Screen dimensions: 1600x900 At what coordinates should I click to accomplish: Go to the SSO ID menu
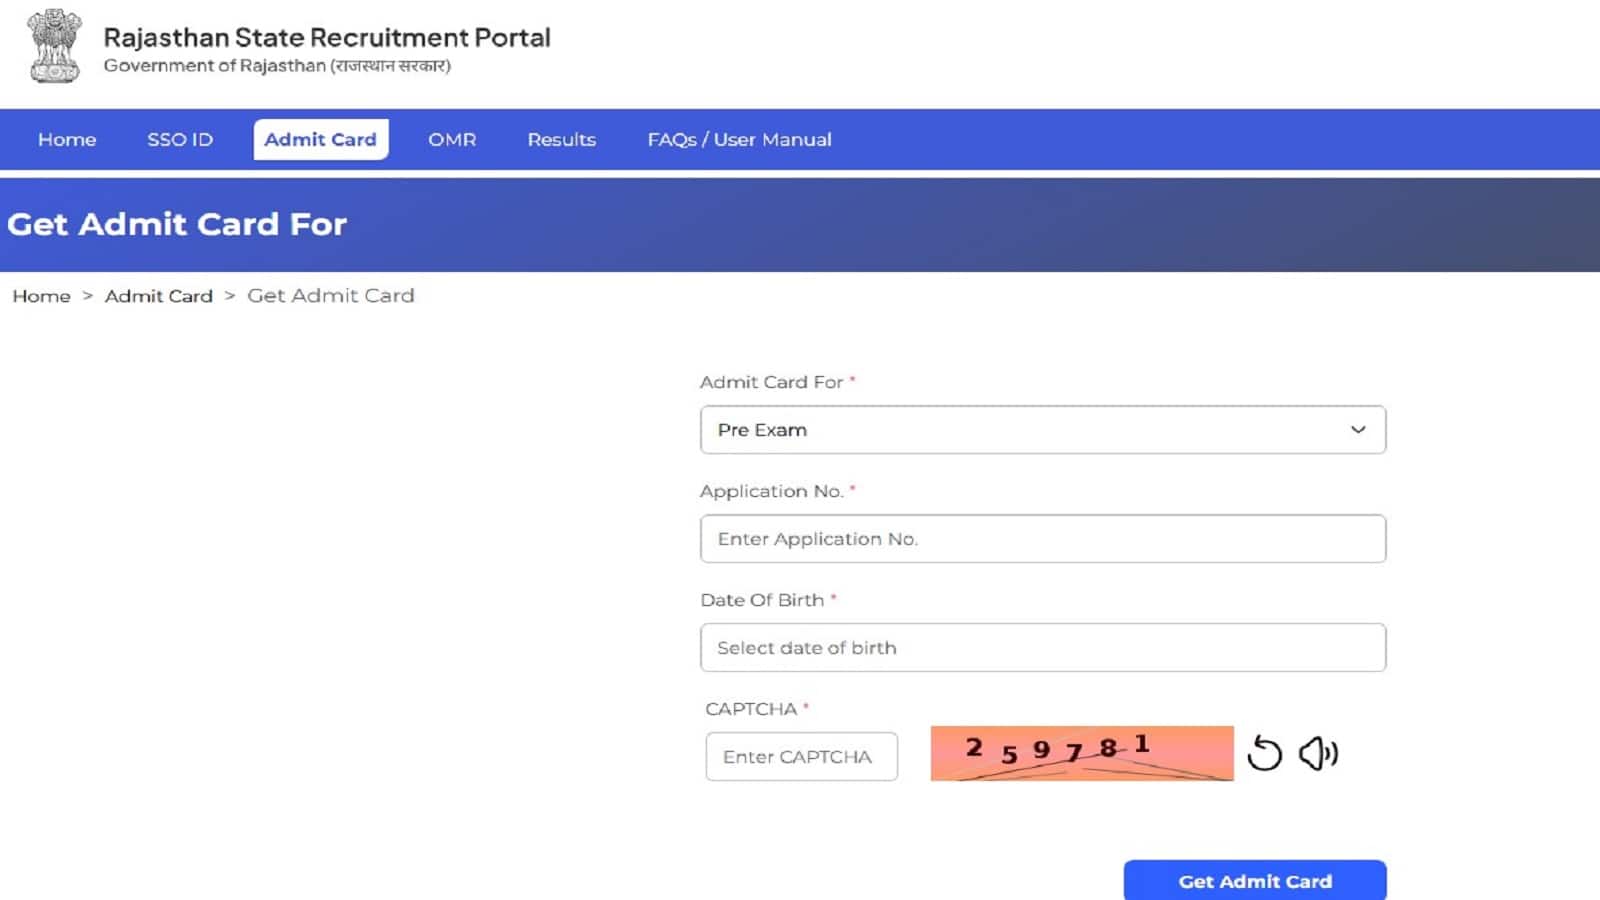coord(180,140)
